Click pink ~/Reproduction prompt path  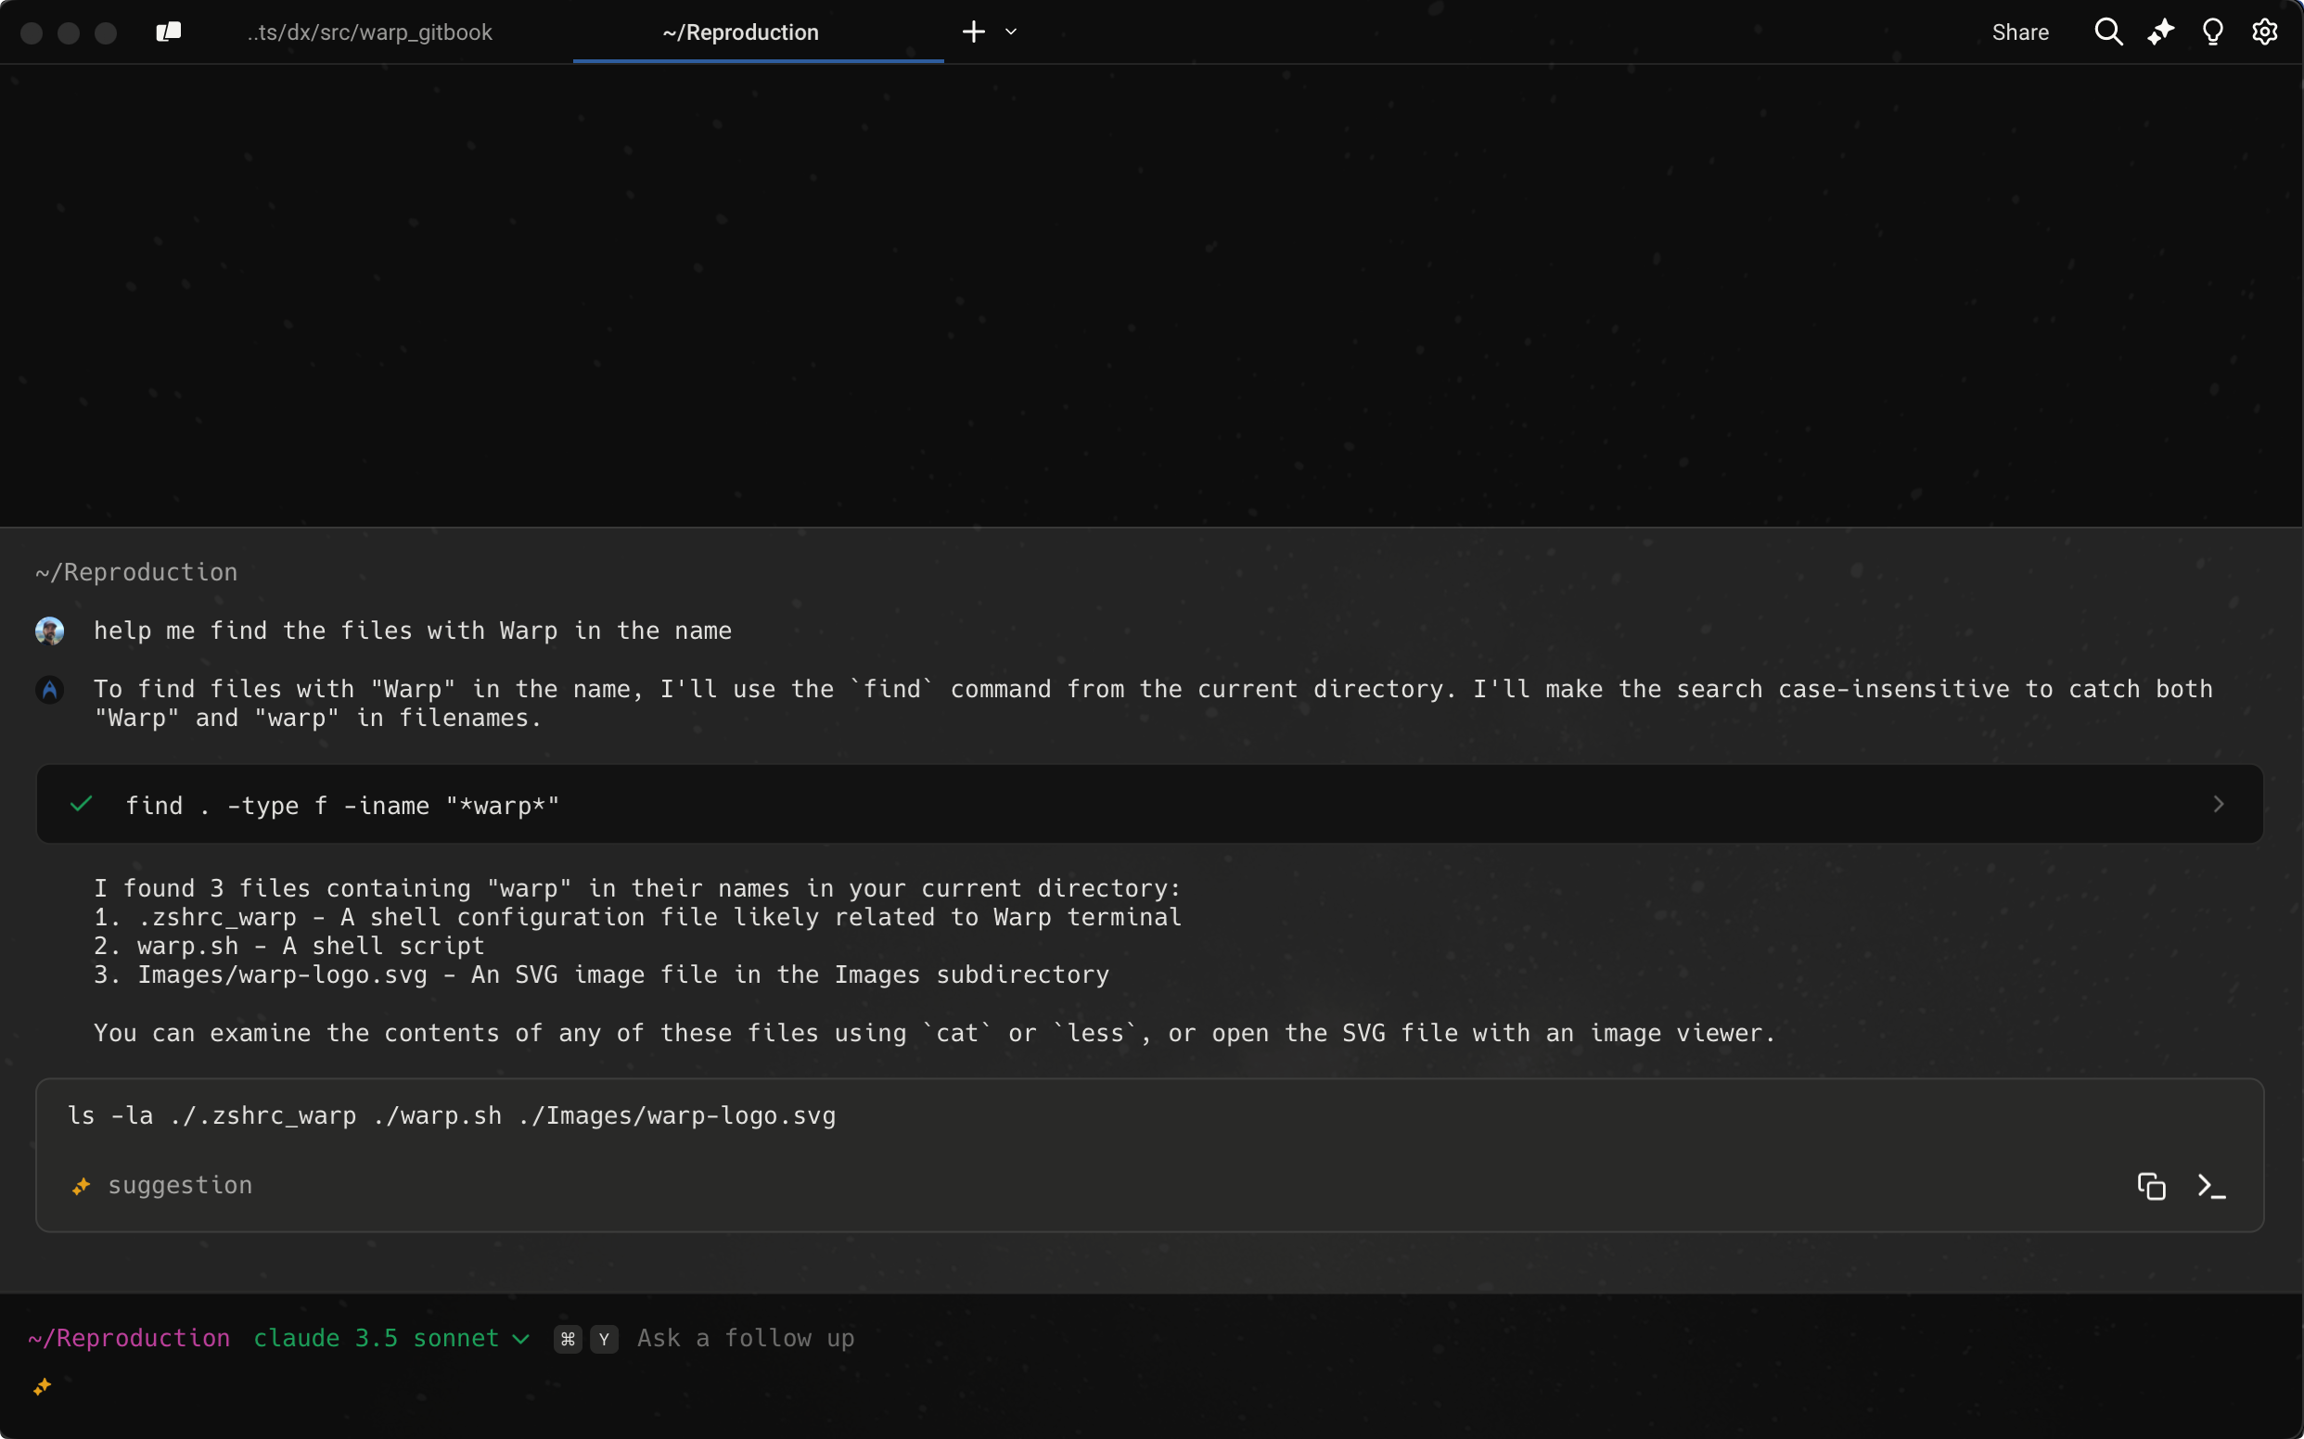point(129,1338)
